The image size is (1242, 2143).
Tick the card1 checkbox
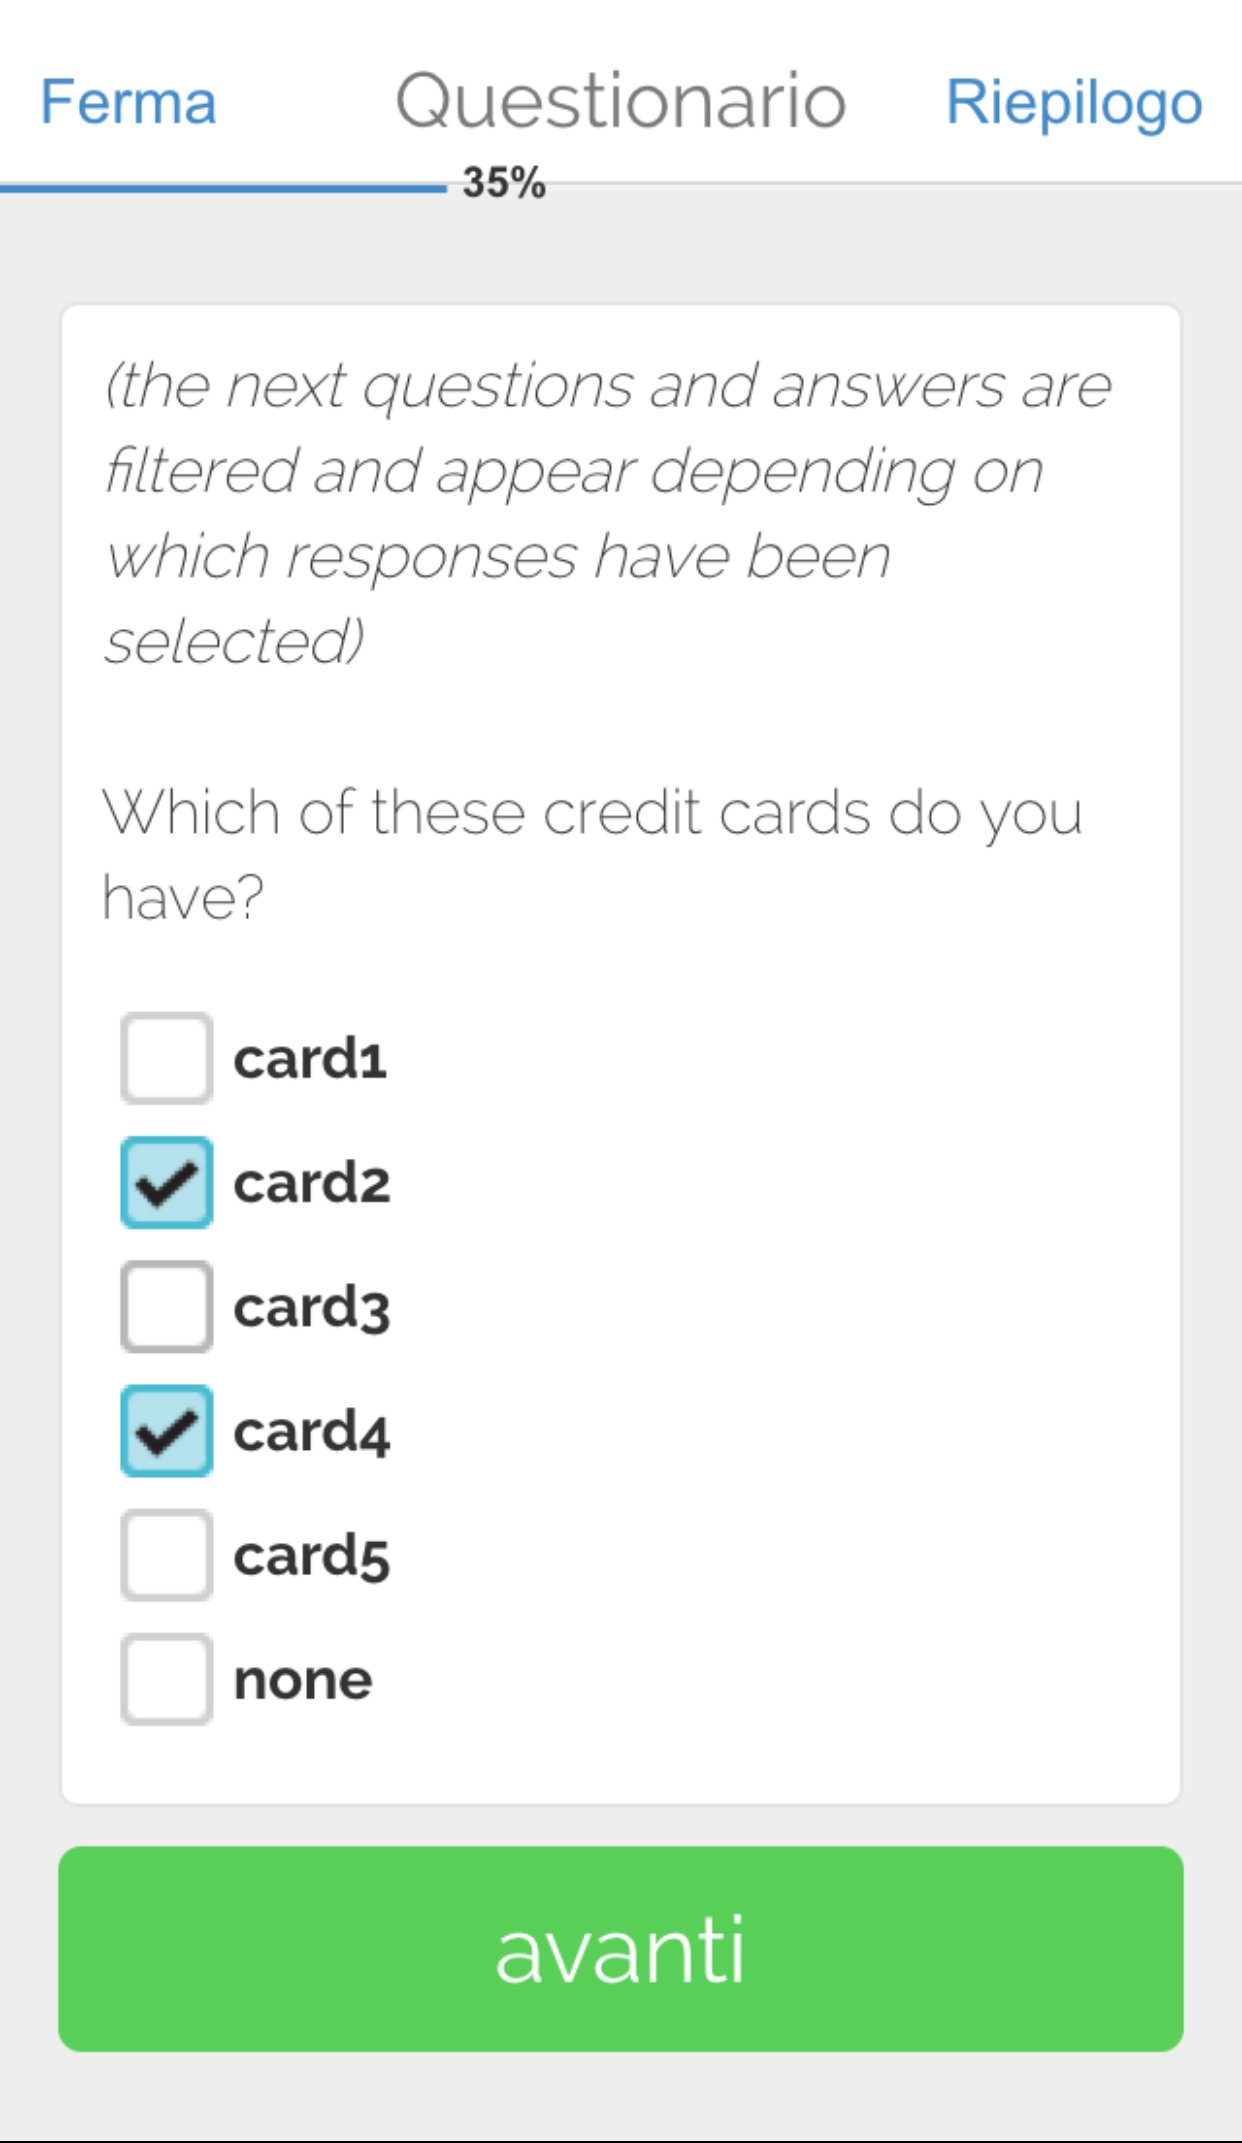pos(166,1058)
